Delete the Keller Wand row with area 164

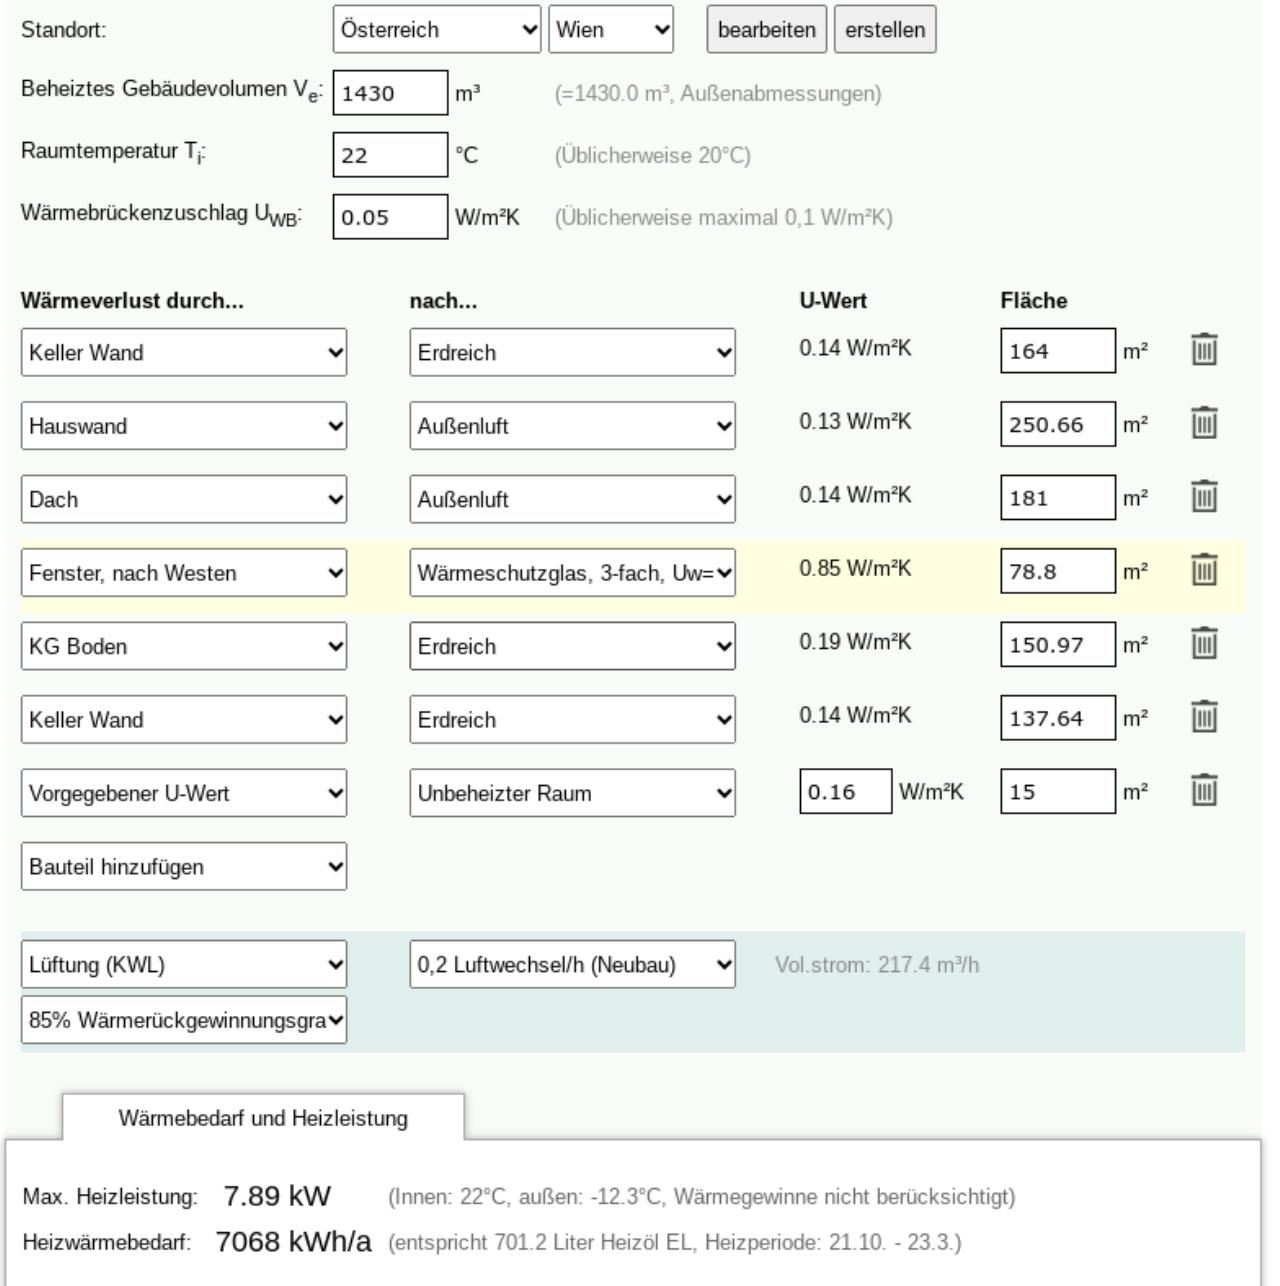[x=1204, y=350]
